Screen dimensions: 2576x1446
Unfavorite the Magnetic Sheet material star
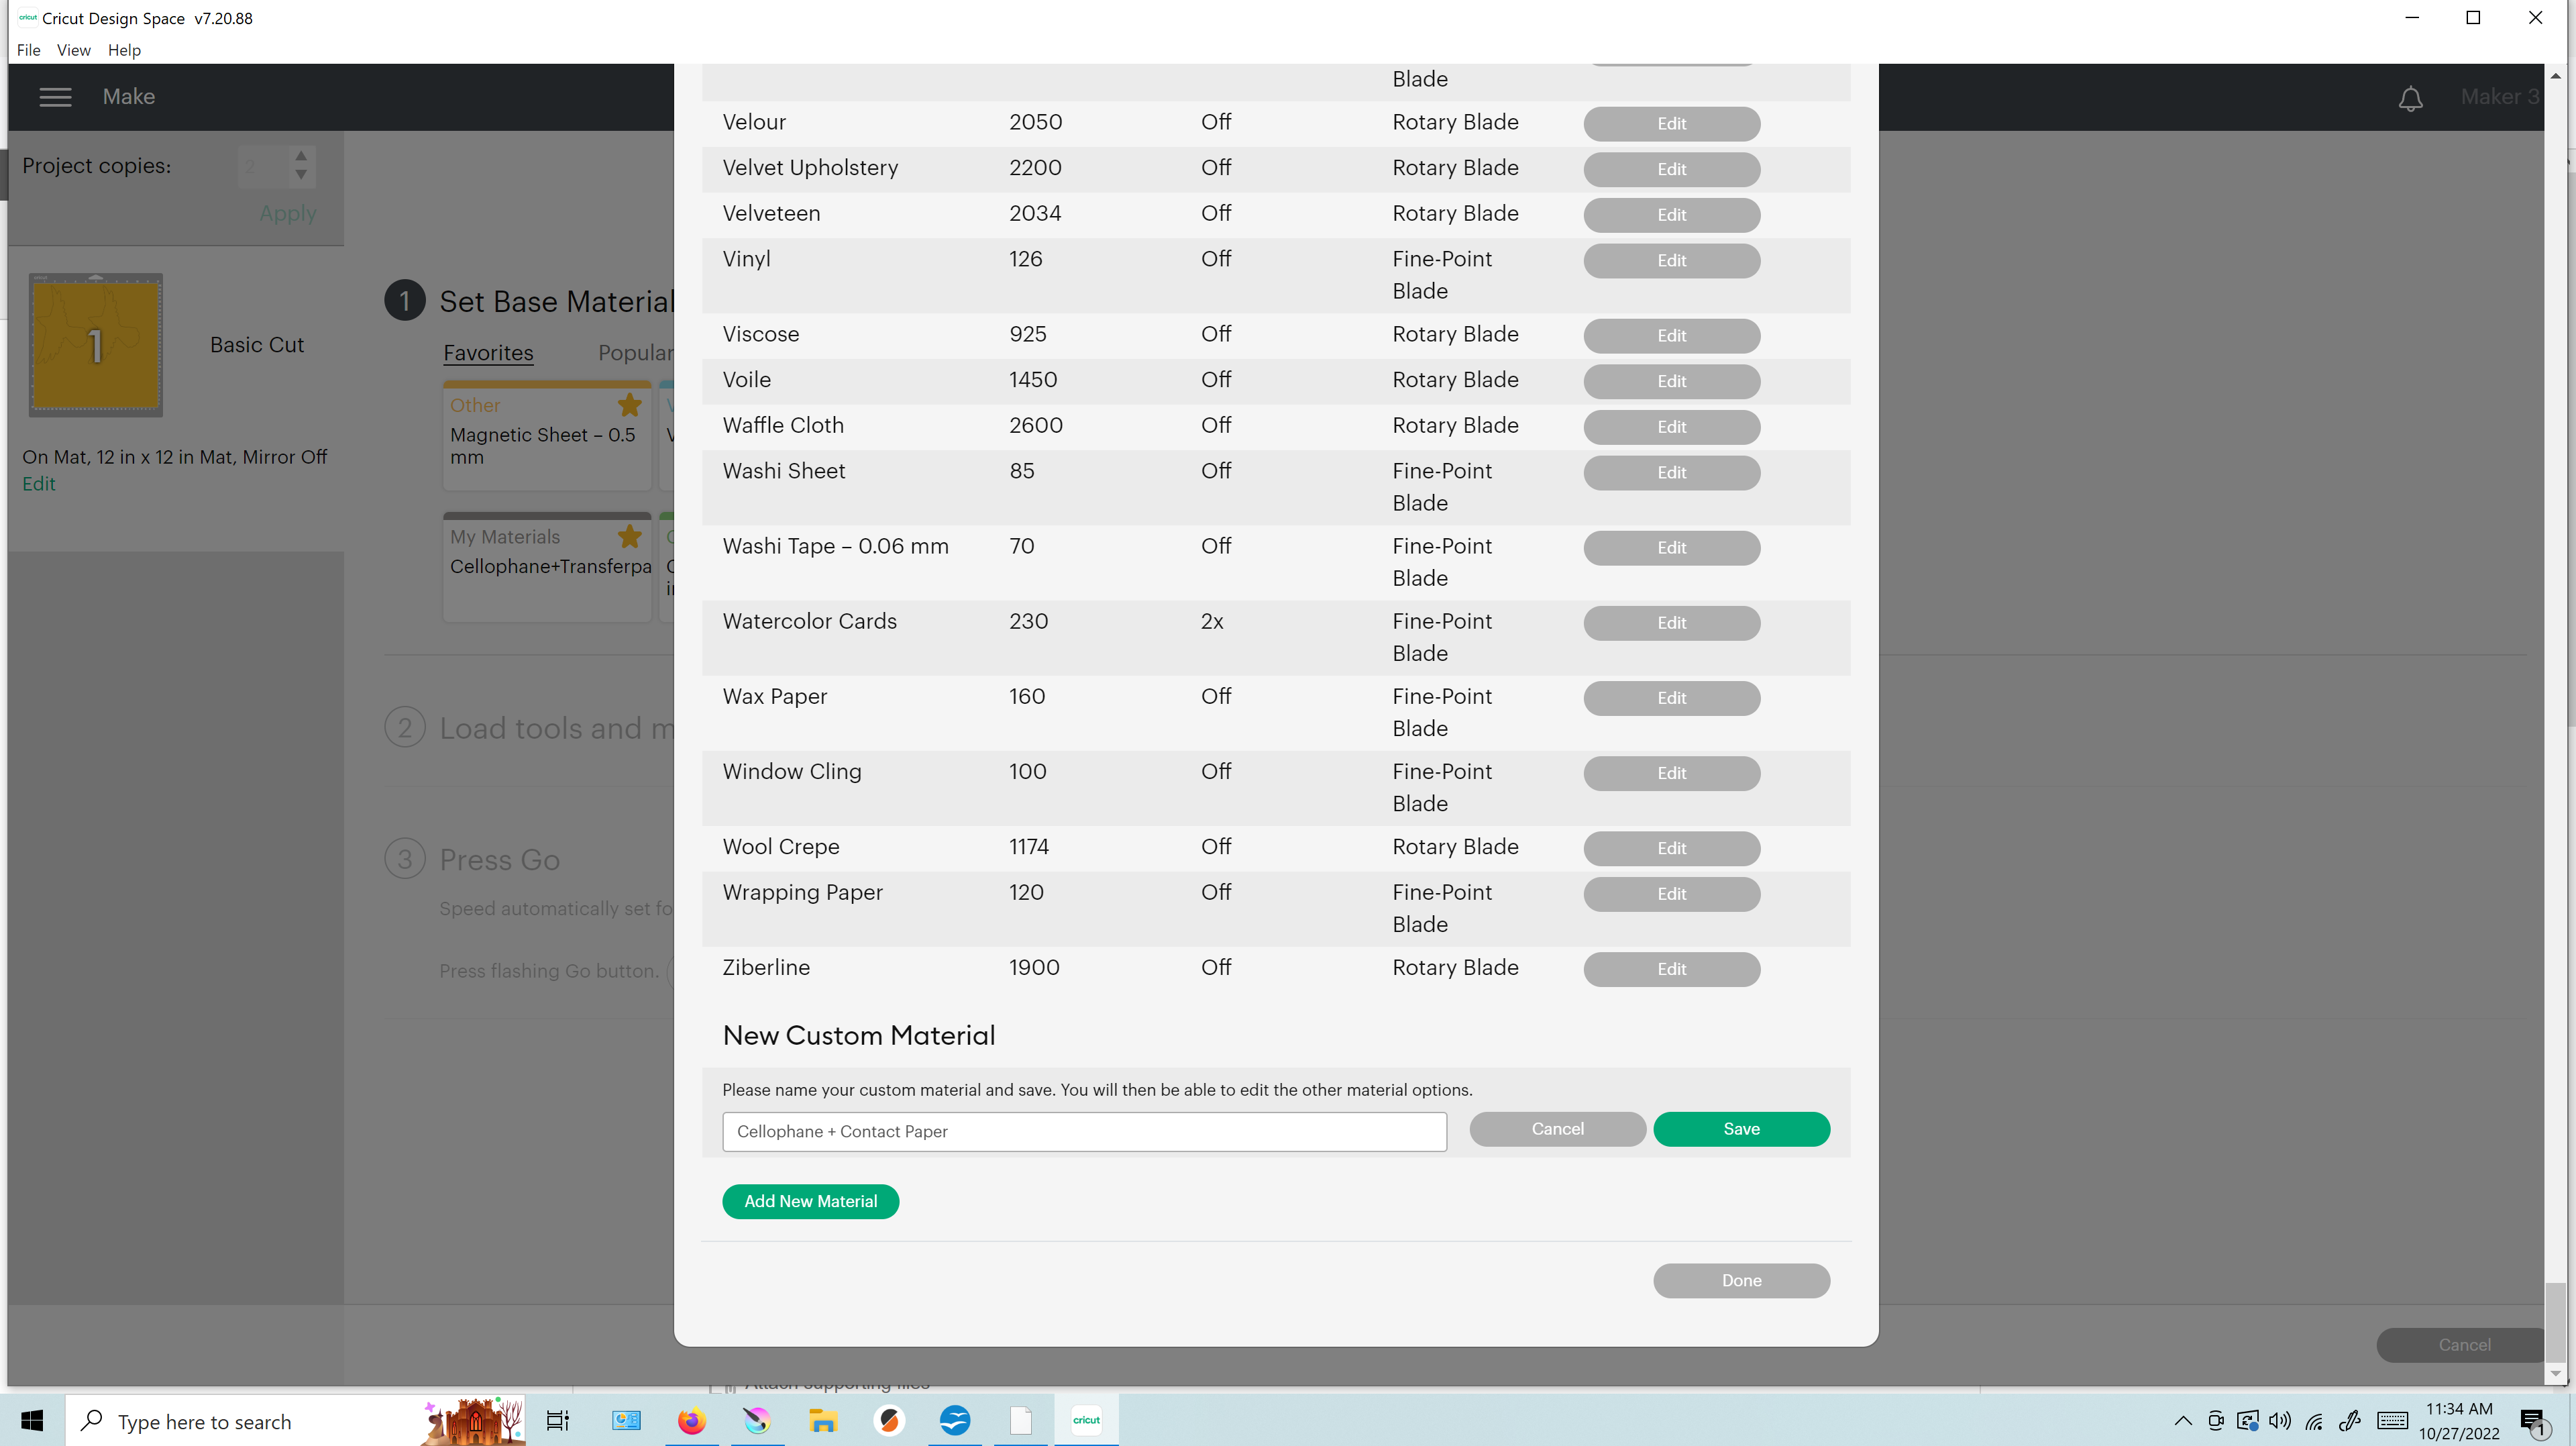[x=629, y=405]
